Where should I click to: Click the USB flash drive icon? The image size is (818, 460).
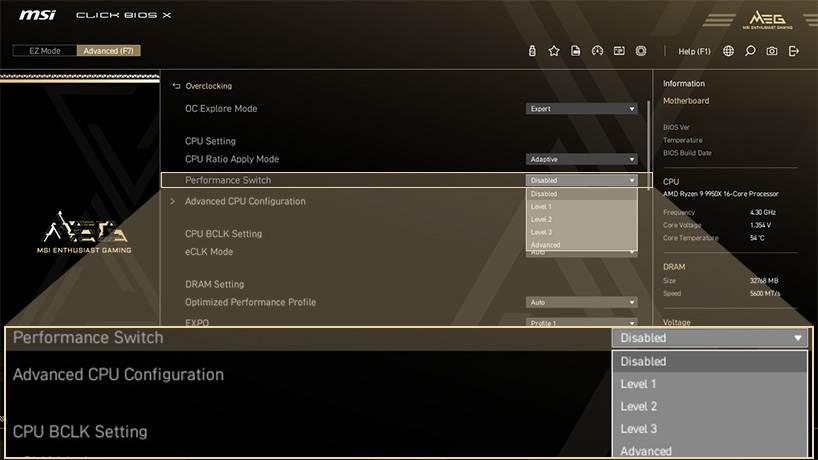click(x=532, y=51)
